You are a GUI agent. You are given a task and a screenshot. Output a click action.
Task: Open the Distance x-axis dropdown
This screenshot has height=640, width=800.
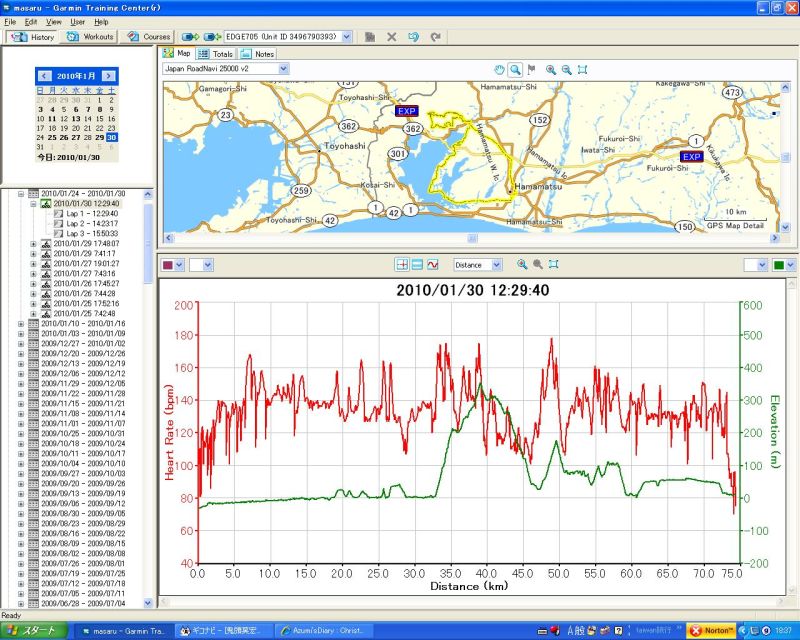pyautogui.click(x=496, y=265)
